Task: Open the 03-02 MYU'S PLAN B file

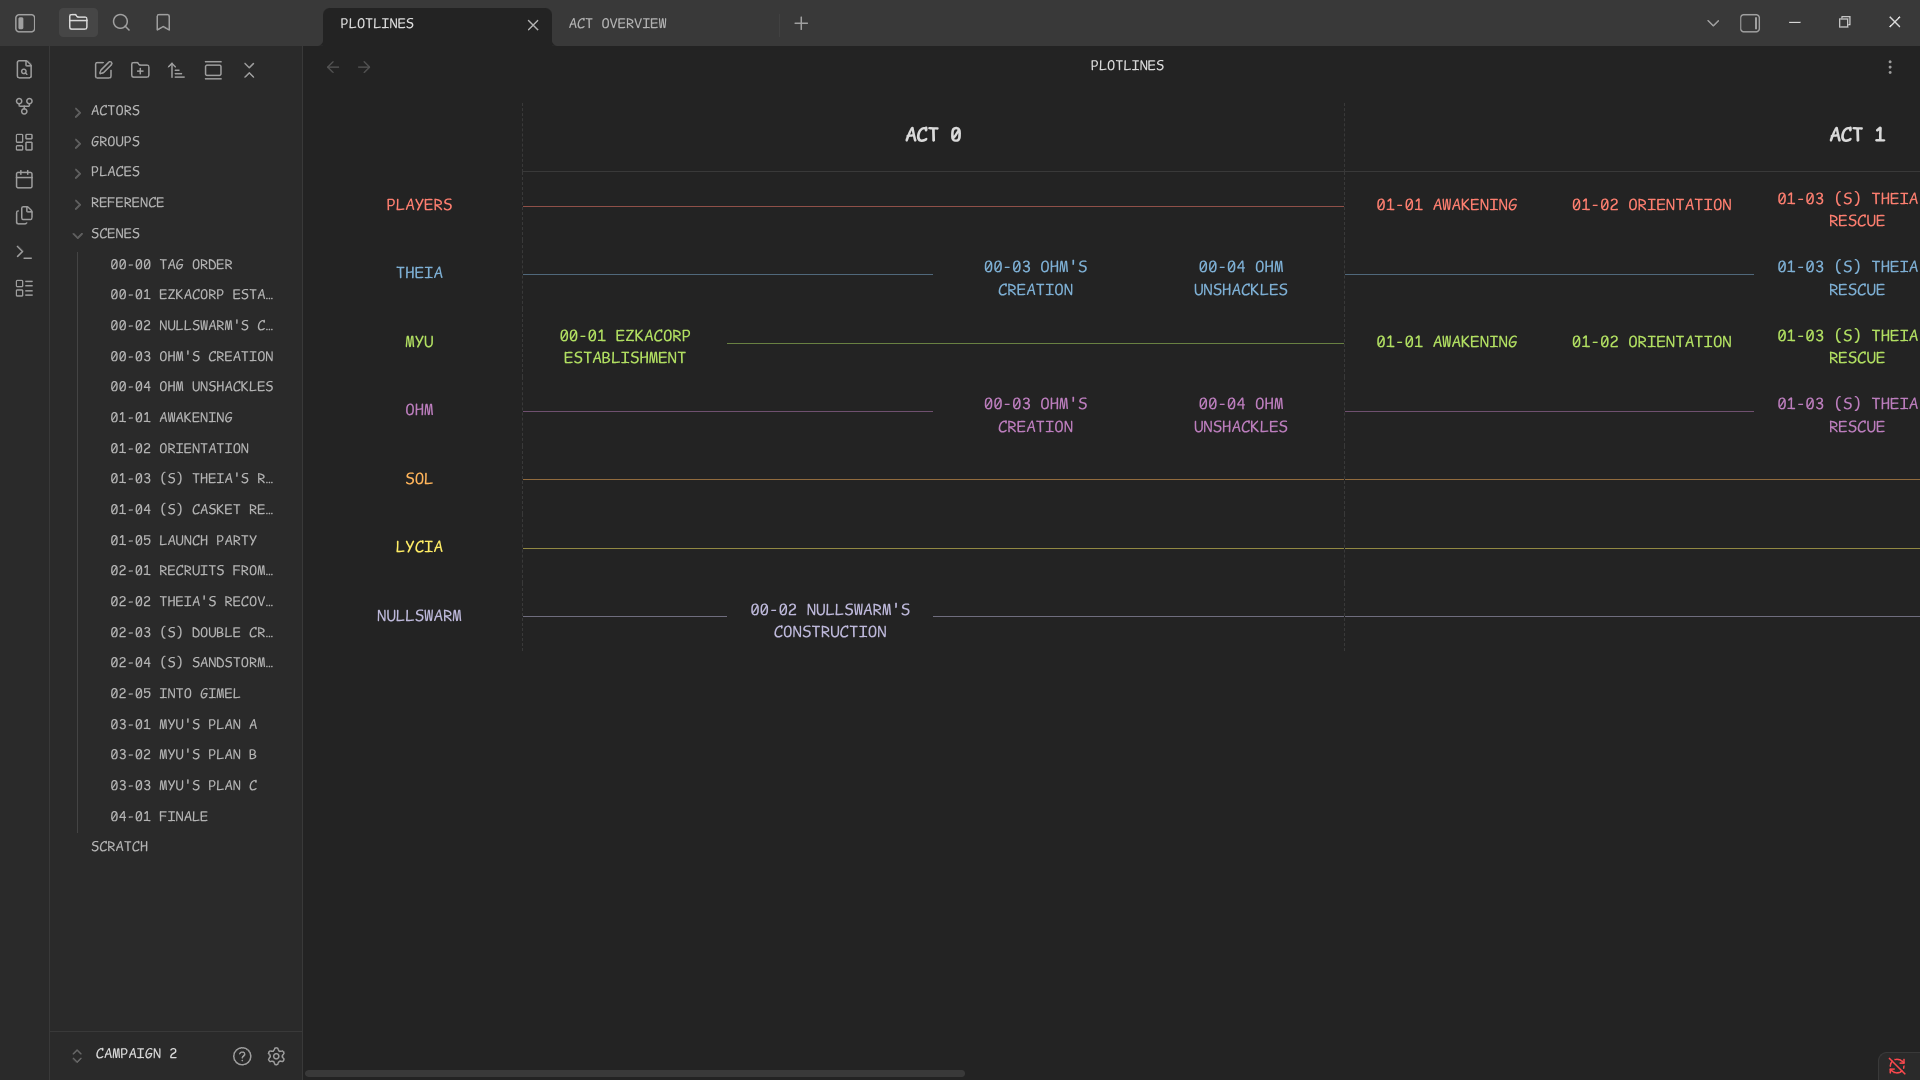Action: [x=183, y=755]
